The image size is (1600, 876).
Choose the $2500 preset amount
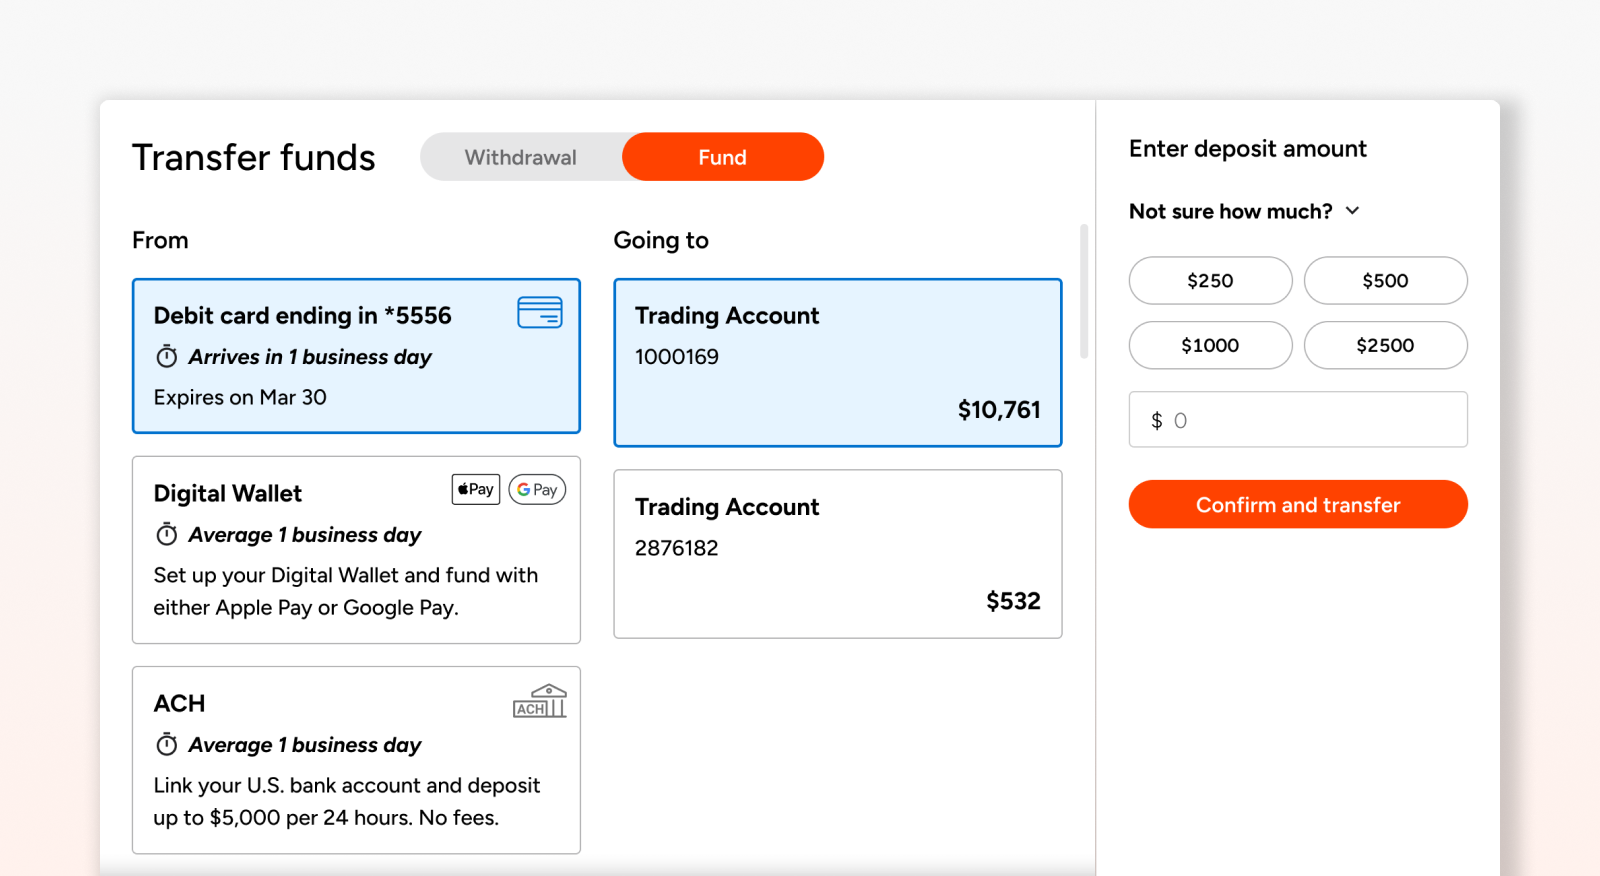pyautogui.click(x=1386, y=345)
